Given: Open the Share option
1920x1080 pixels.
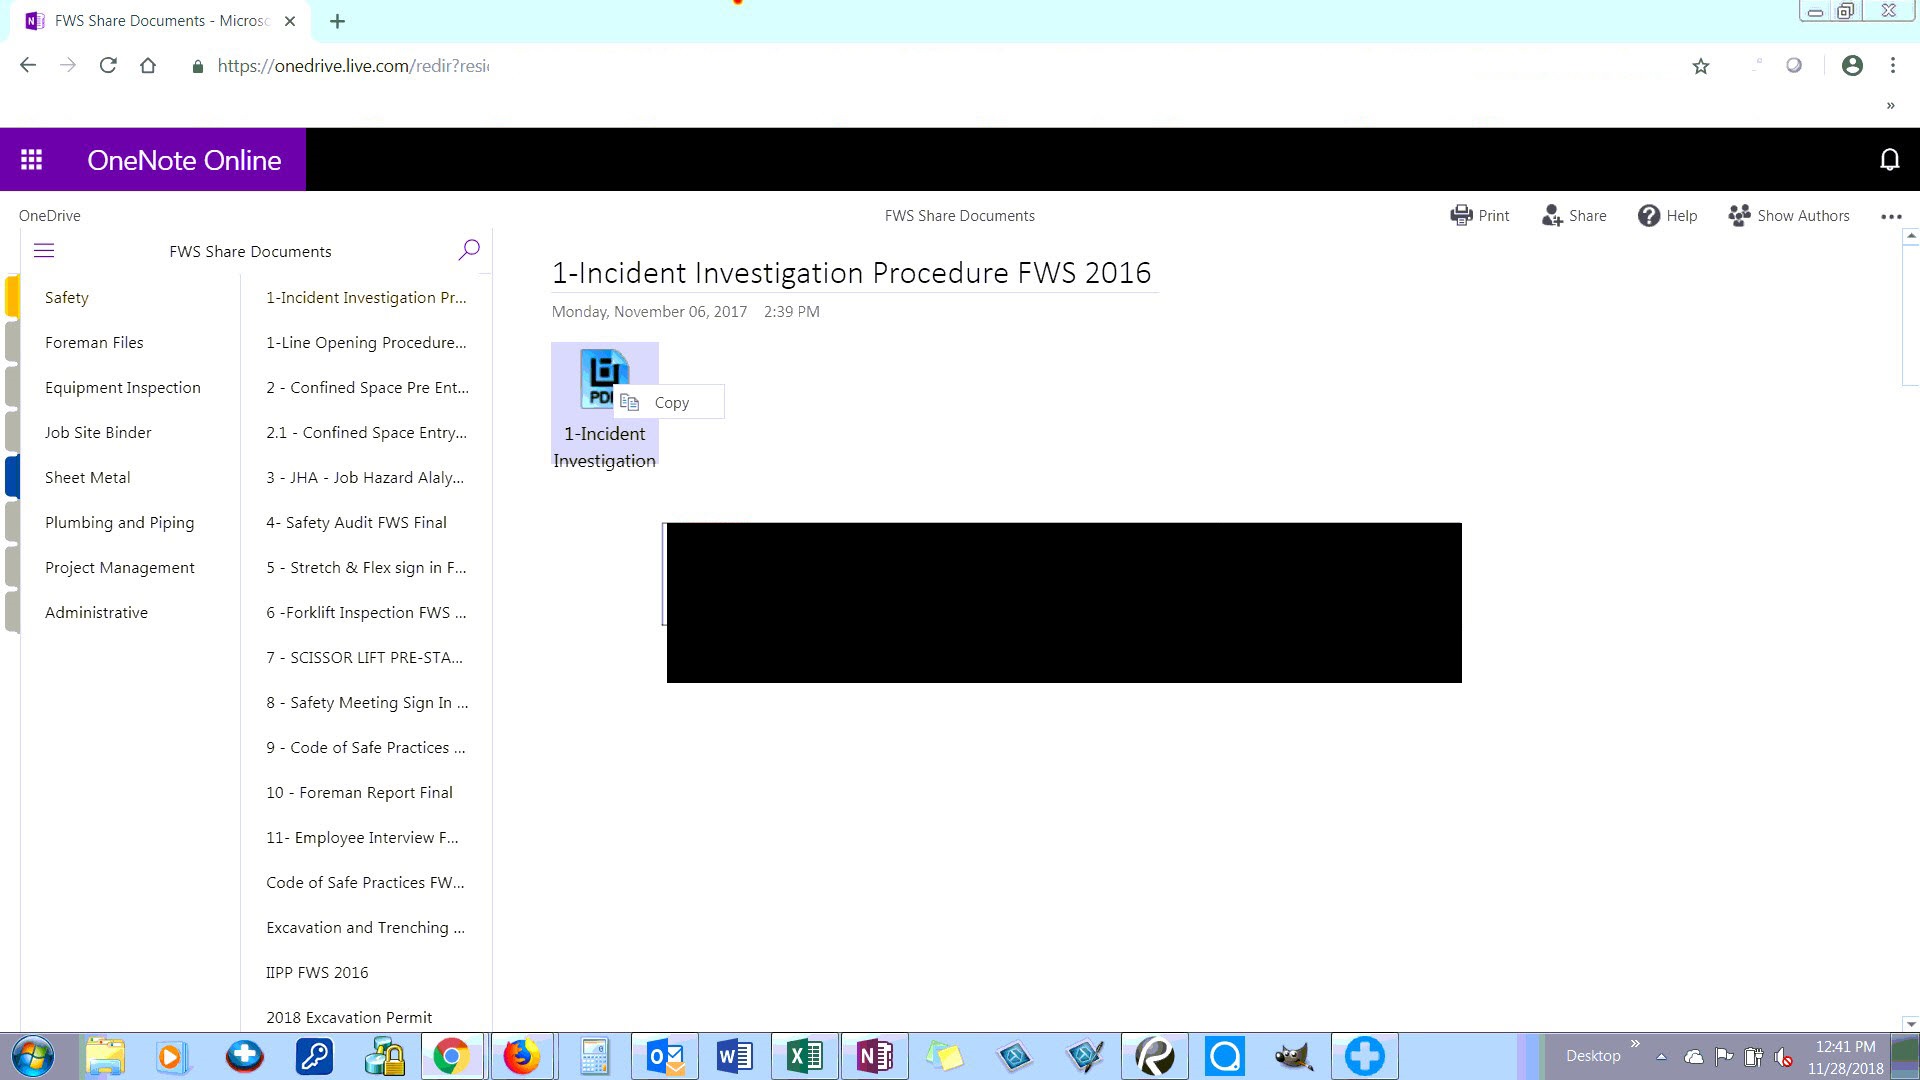Looking at the screenshot, I should point(1573,215).
